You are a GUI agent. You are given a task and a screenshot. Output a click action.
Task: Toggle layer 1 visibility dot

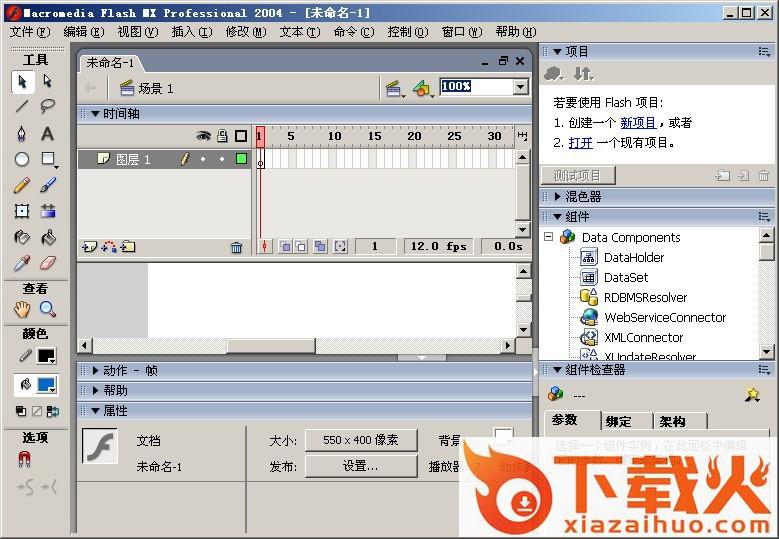click(203, 159)
